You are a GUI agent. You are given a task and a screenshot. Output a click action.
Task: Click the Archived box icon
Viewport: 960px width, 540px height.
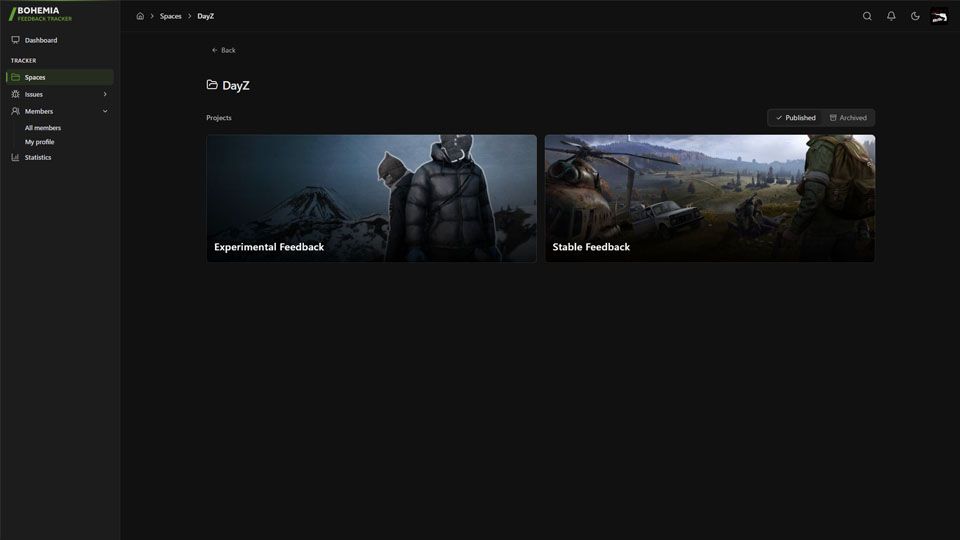coord(833,118)
